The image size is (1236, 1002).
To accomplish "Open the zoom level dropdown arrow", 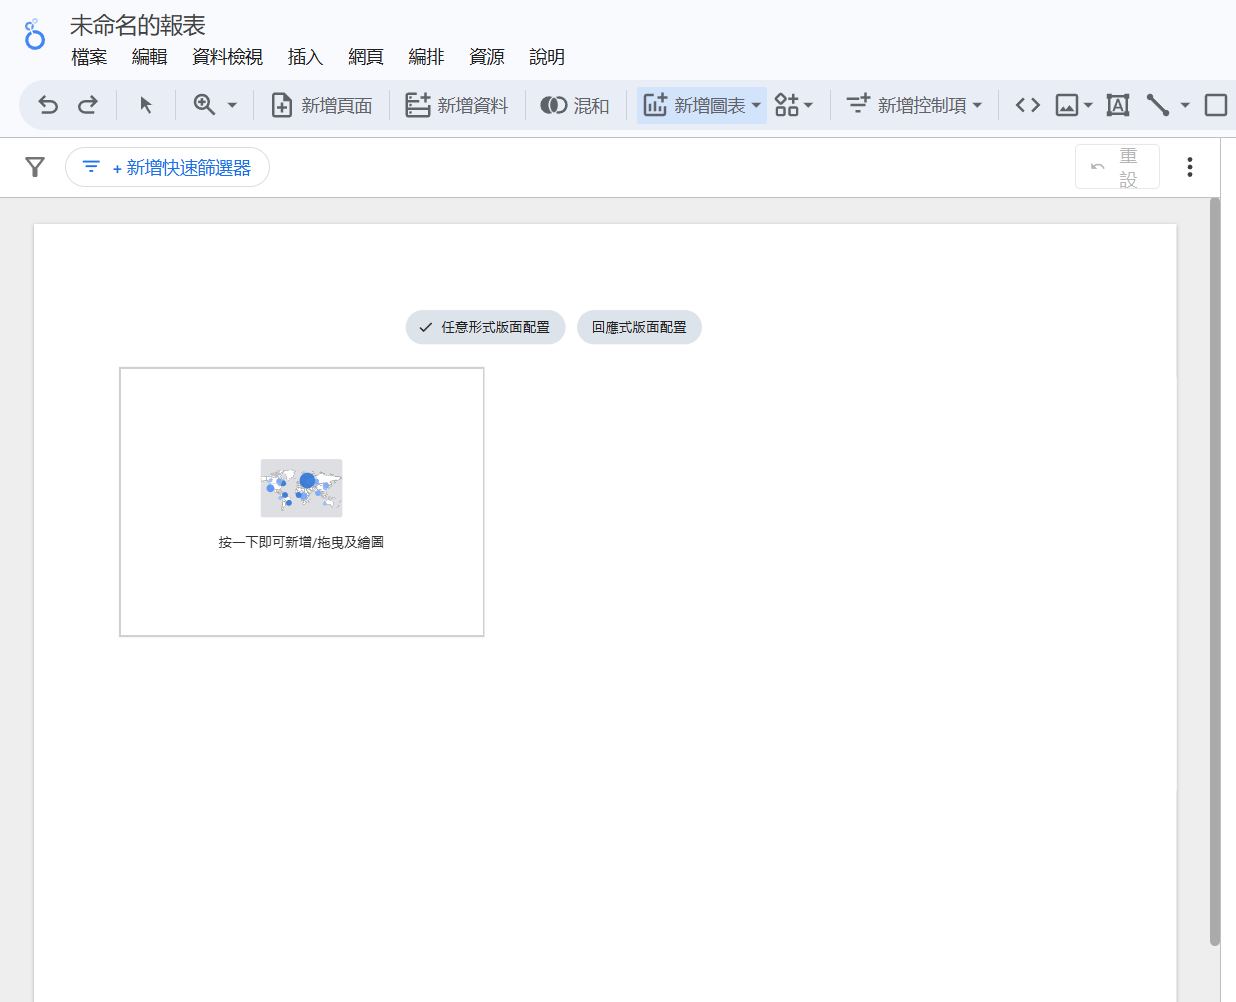I will click(232, 105).
